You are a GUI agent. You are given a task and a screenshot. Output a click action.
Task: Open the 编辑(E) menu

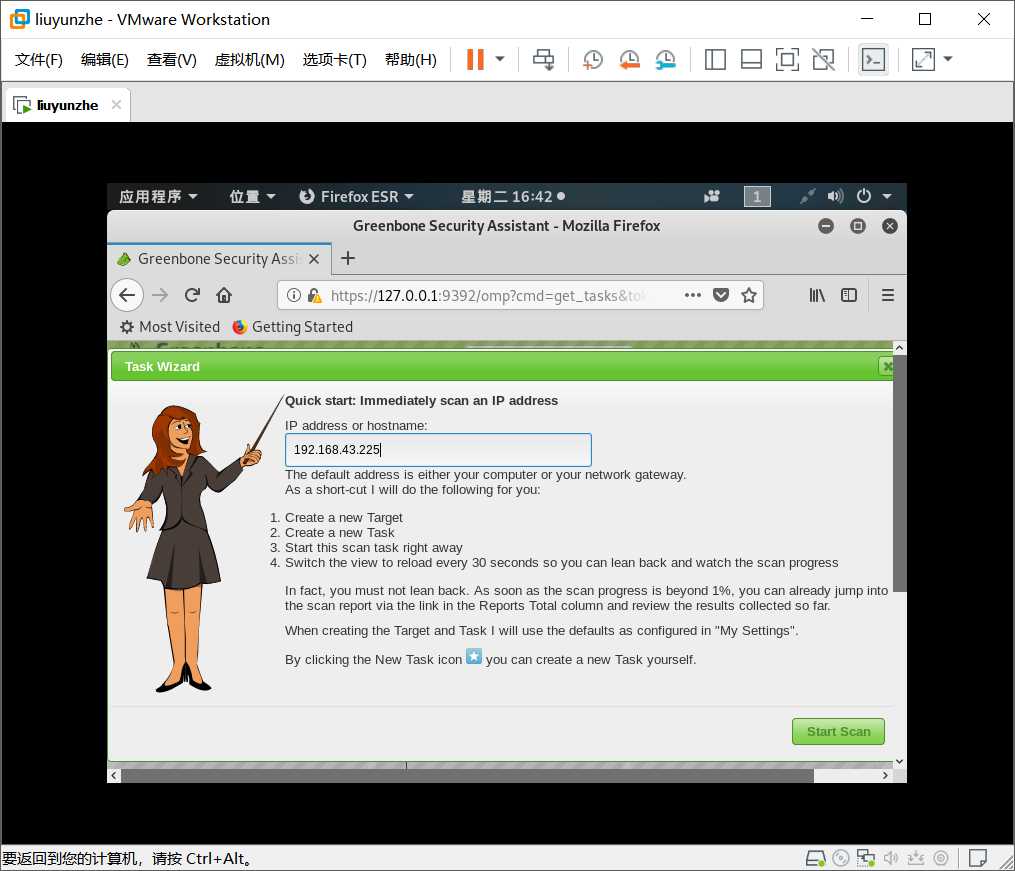coord(105,60)
